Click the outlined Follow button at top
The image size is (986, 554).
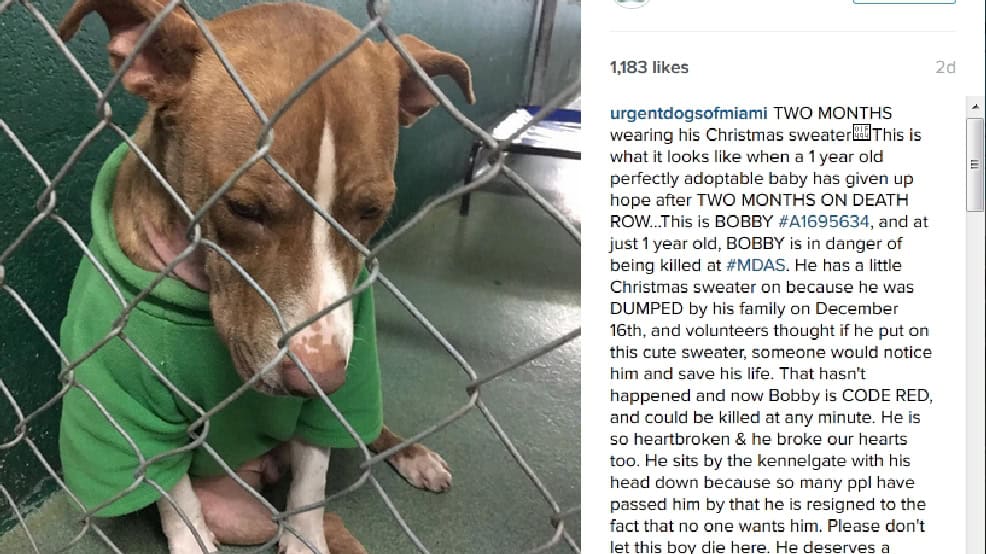pos(904,2)
